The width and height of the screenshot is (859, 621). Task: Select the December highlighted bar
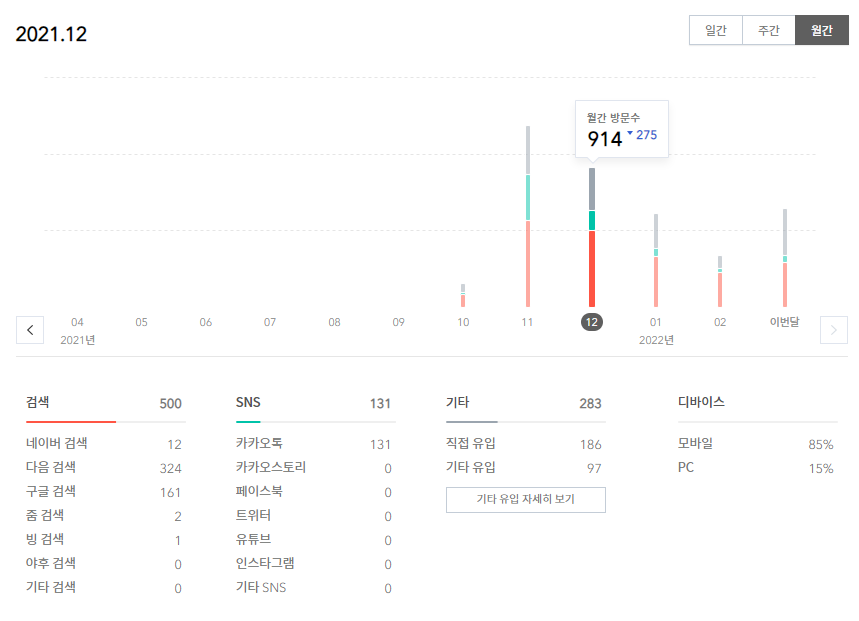point(592,237)
